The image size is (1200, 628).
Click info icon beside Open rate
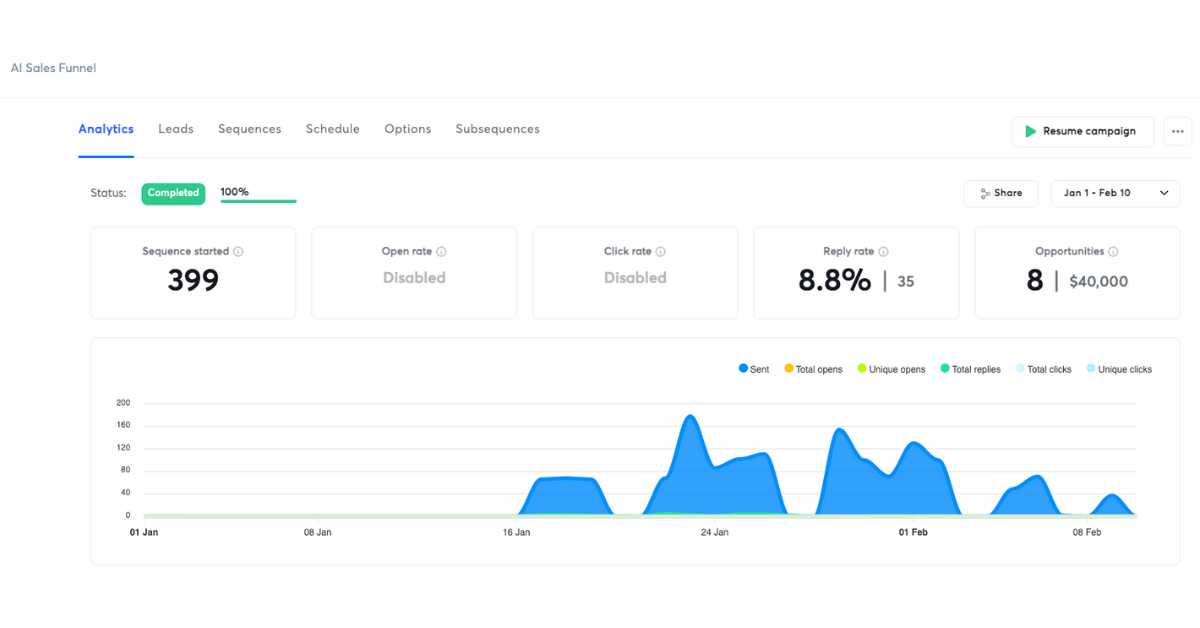(x=441, y=252)
